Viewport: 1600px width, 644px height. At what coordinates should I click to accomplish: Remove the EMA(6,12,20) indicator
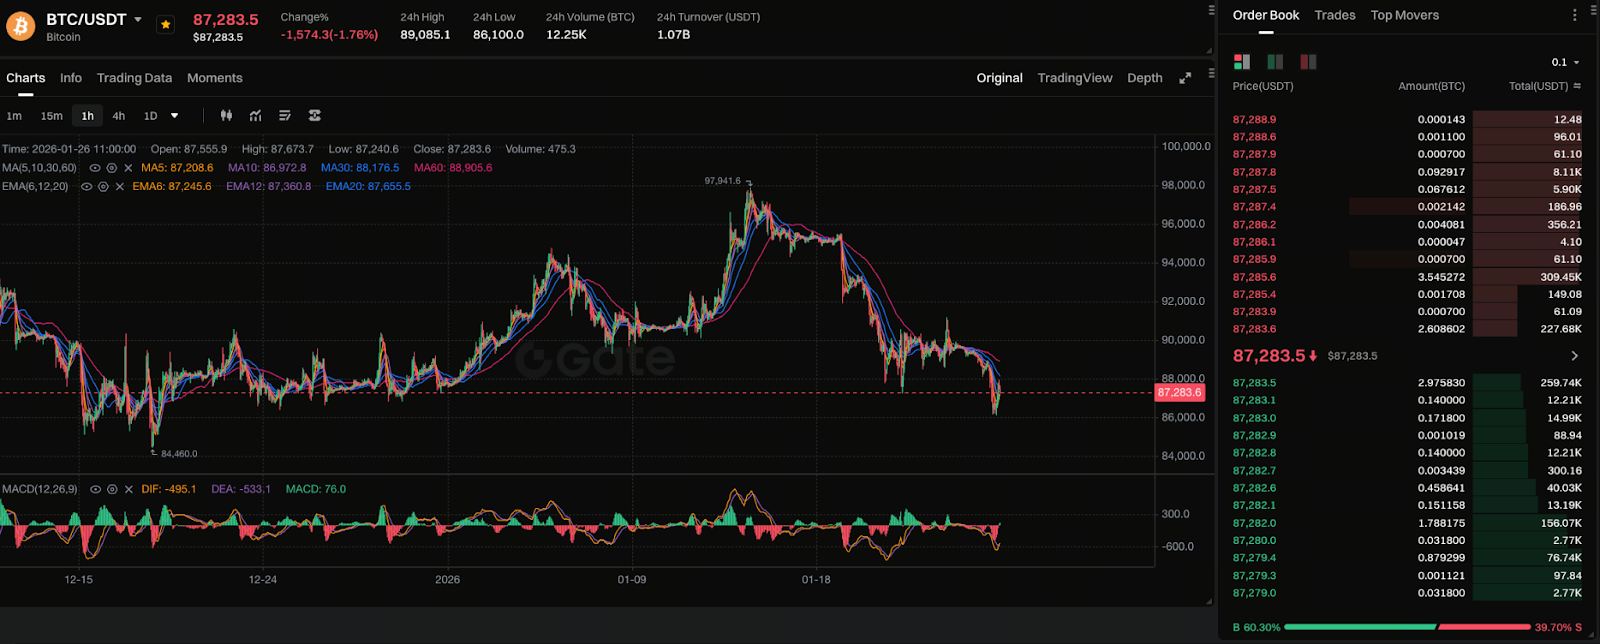(120, 187)
